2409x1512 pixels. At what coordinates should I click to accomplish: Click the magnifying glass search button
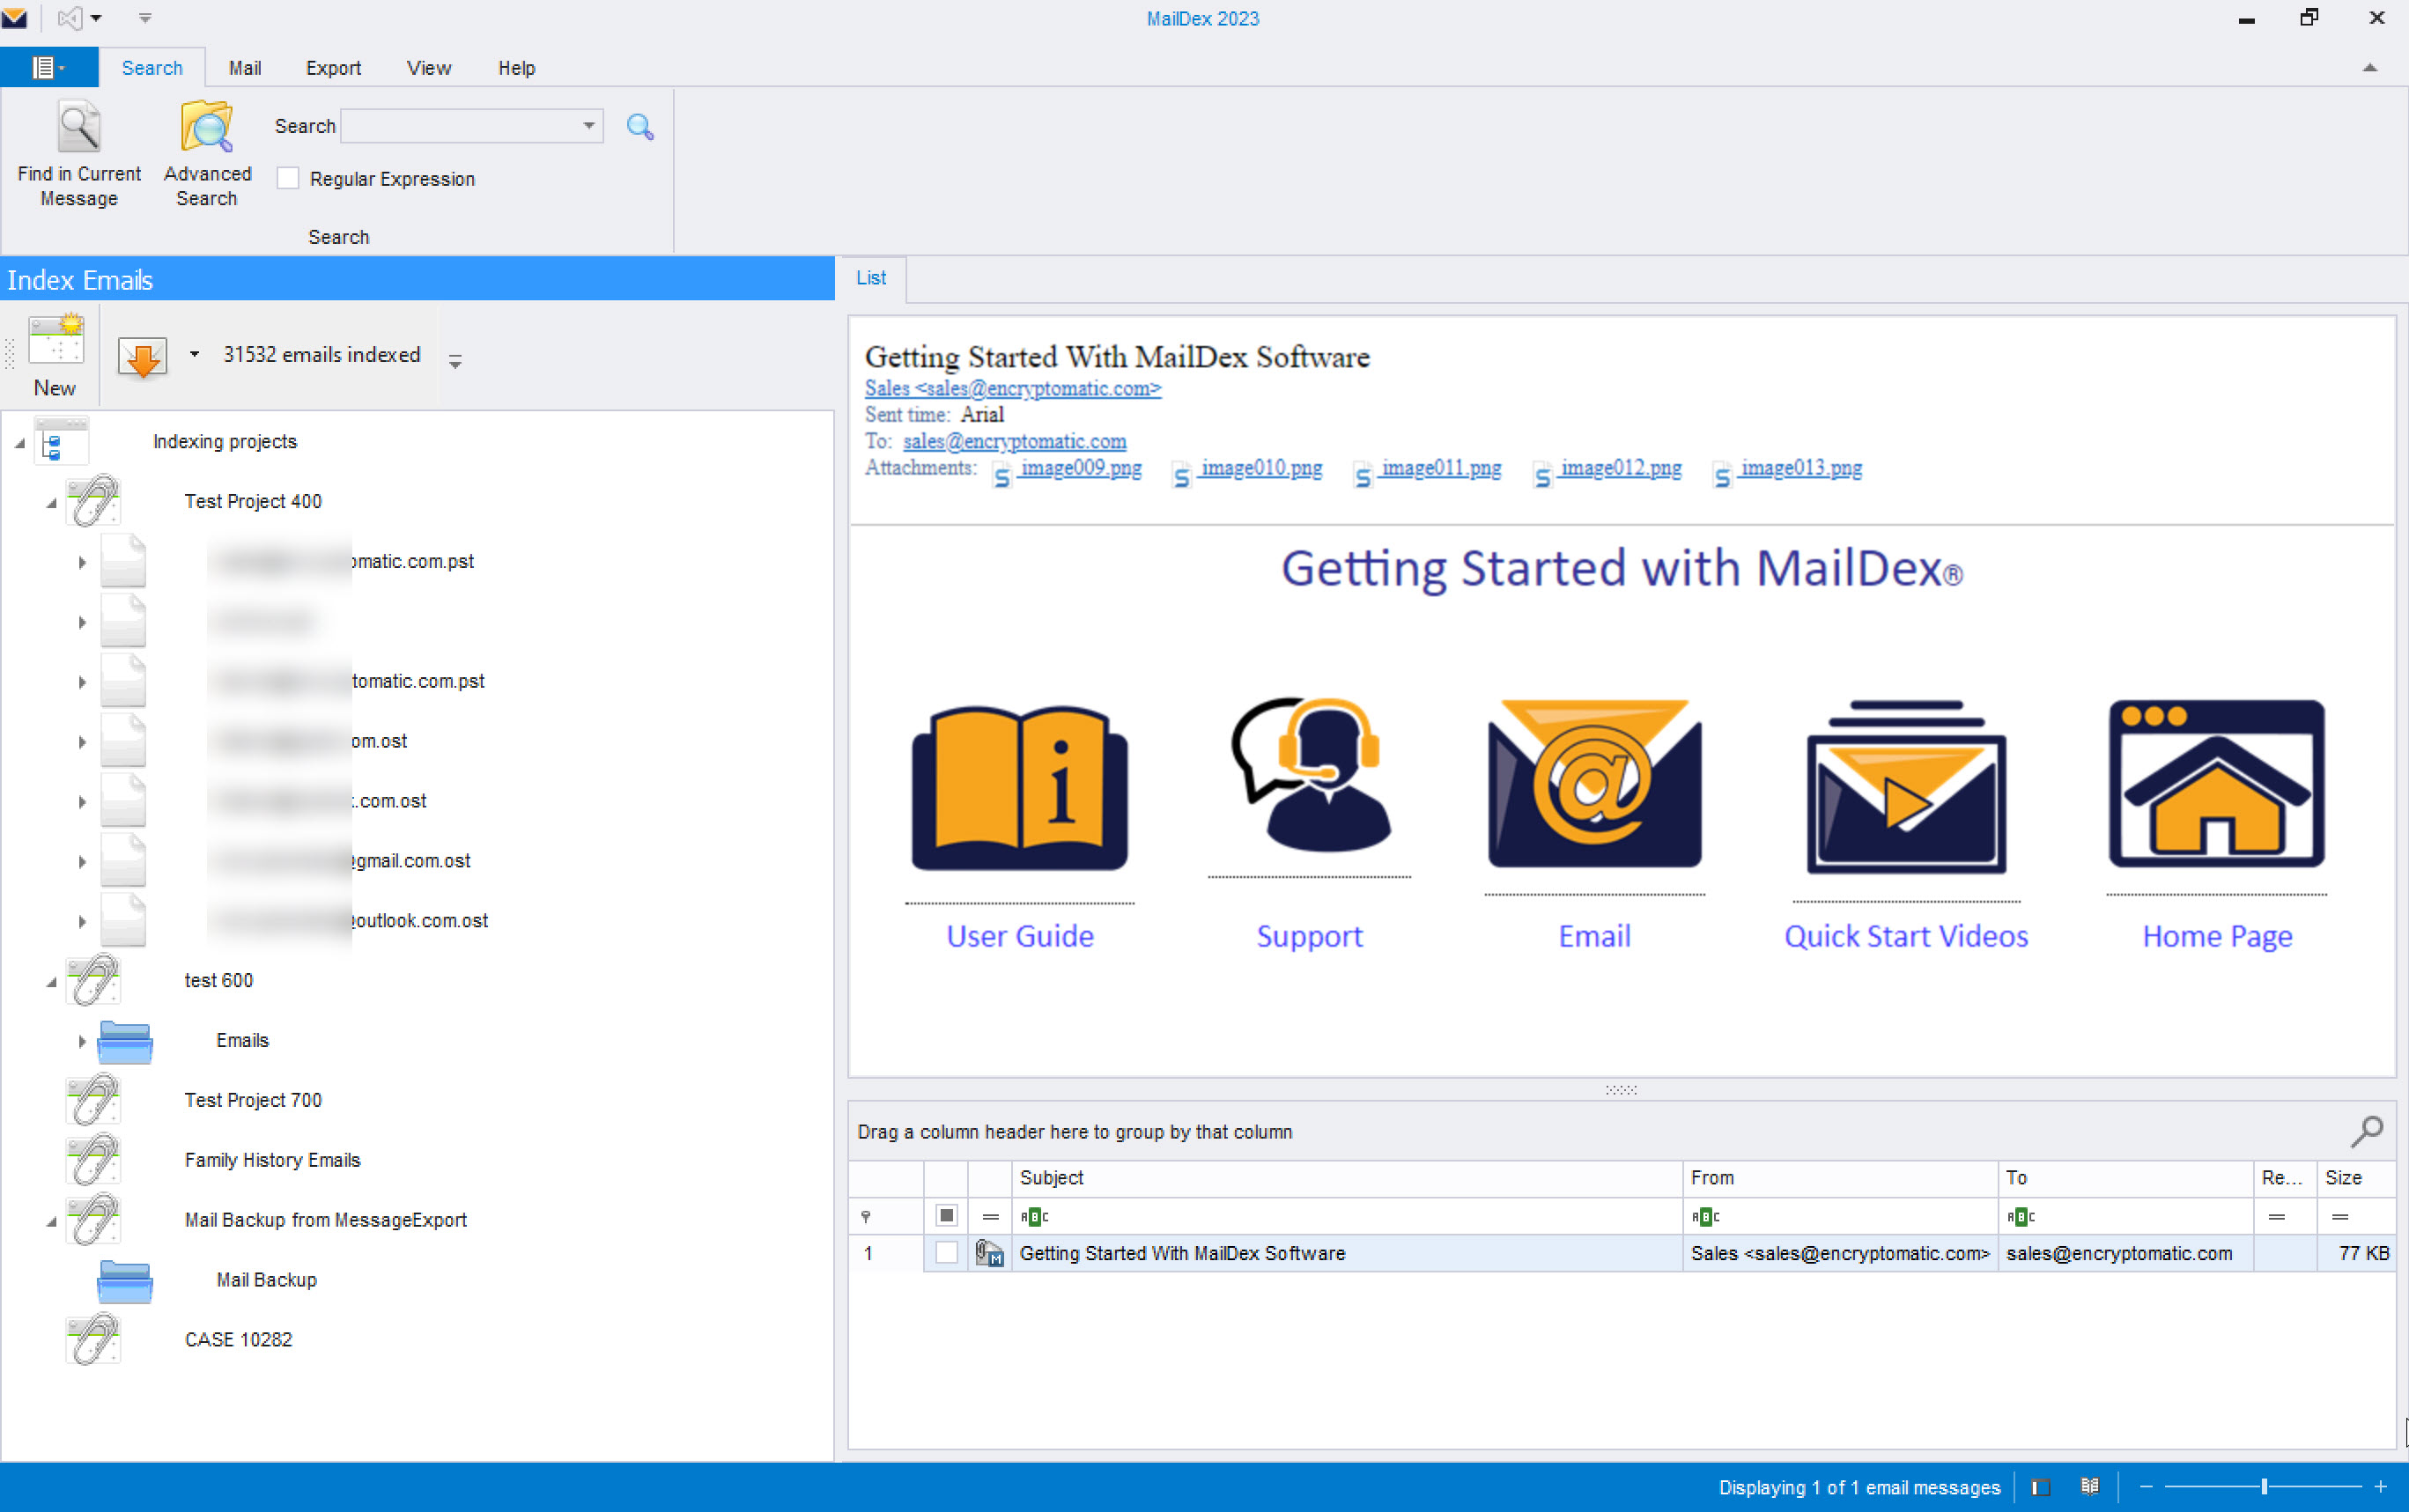639,127
